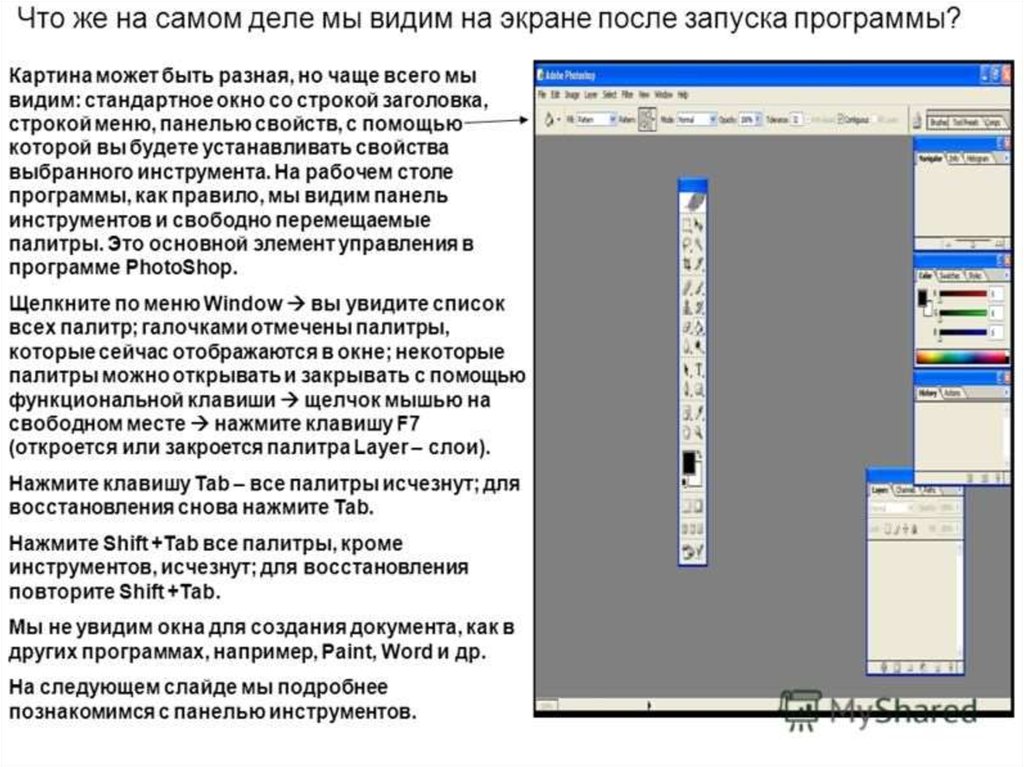Click the Tolerance input field

(797, 119)
